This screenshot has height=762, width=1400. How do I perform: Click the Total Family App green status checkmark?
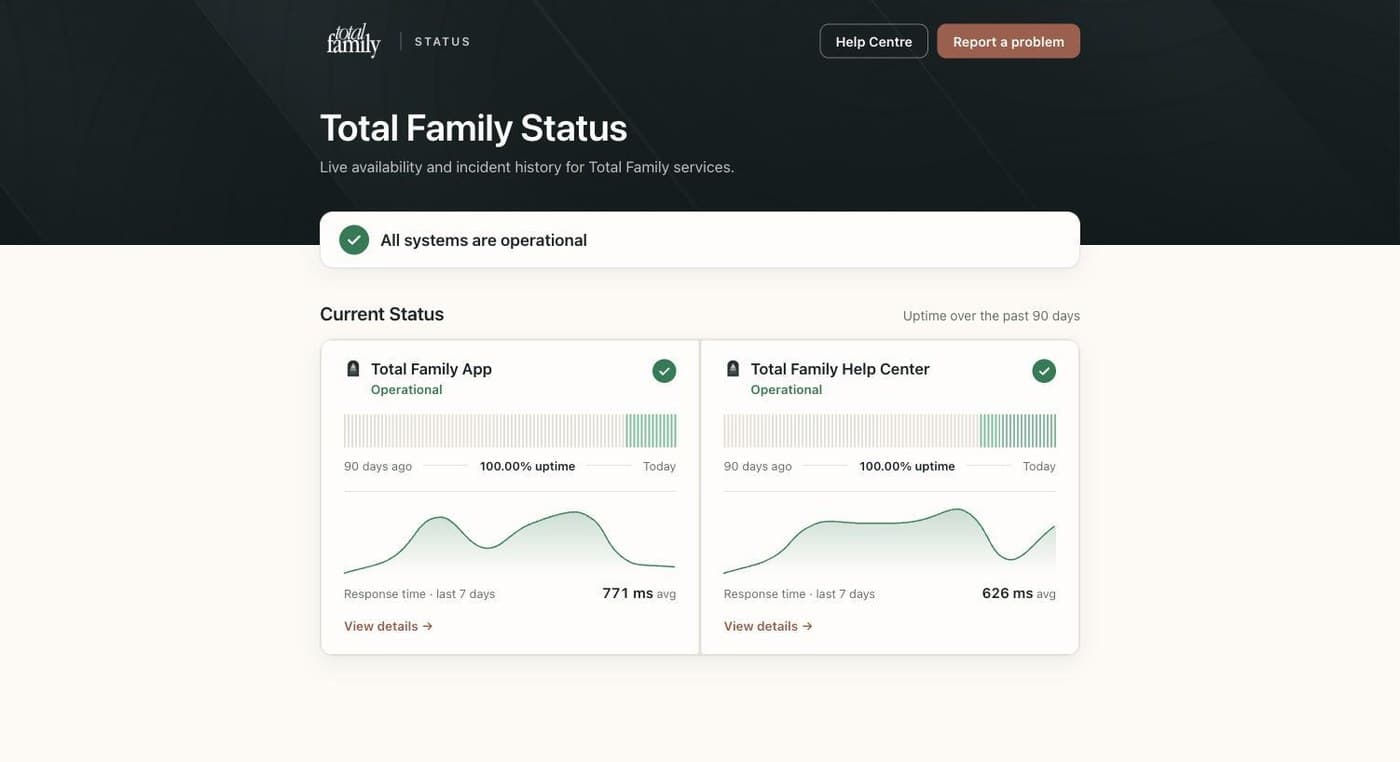click(664, 371)
